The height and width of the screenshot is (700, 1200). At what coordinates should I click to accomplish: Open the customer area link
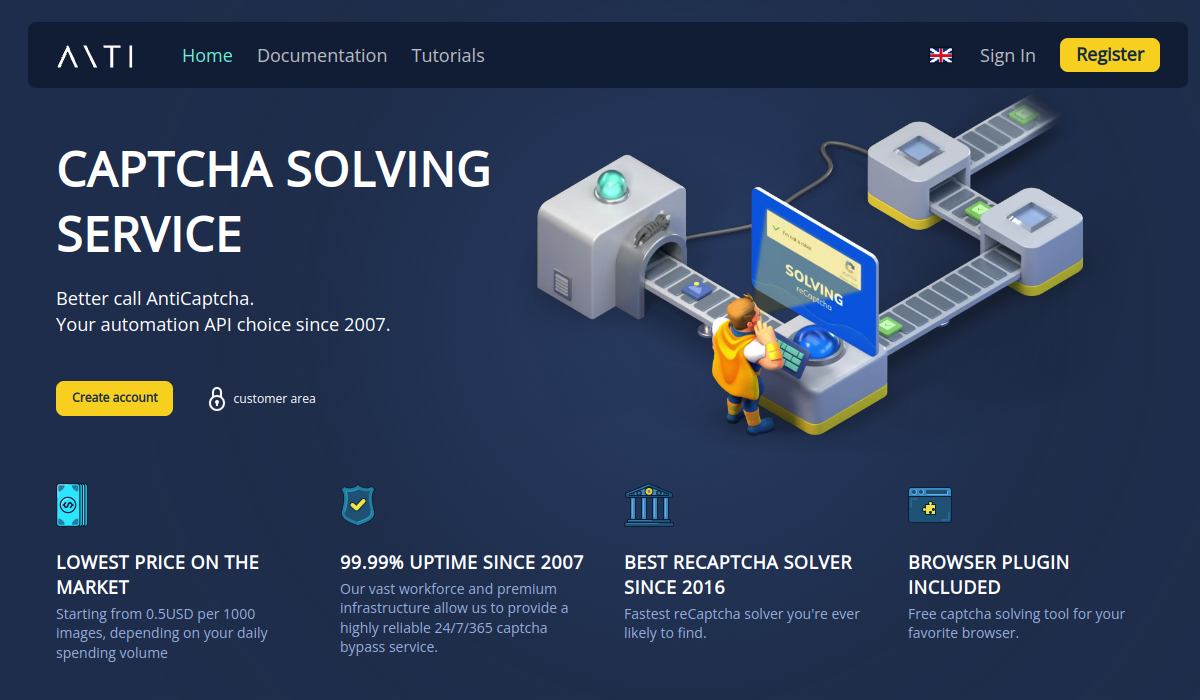(275, 399)
